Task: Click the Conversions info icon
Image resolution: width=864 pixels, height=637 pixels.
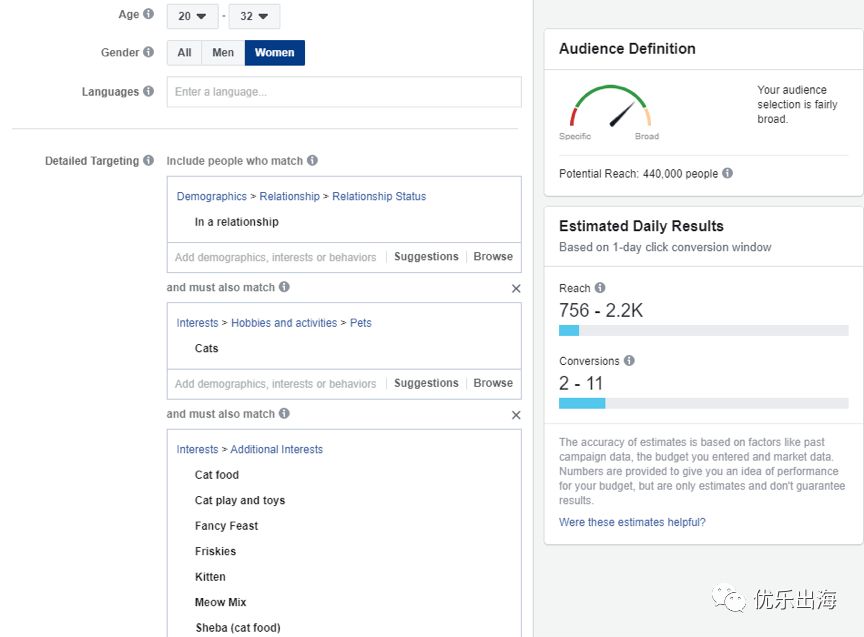Action: [629, 361]
